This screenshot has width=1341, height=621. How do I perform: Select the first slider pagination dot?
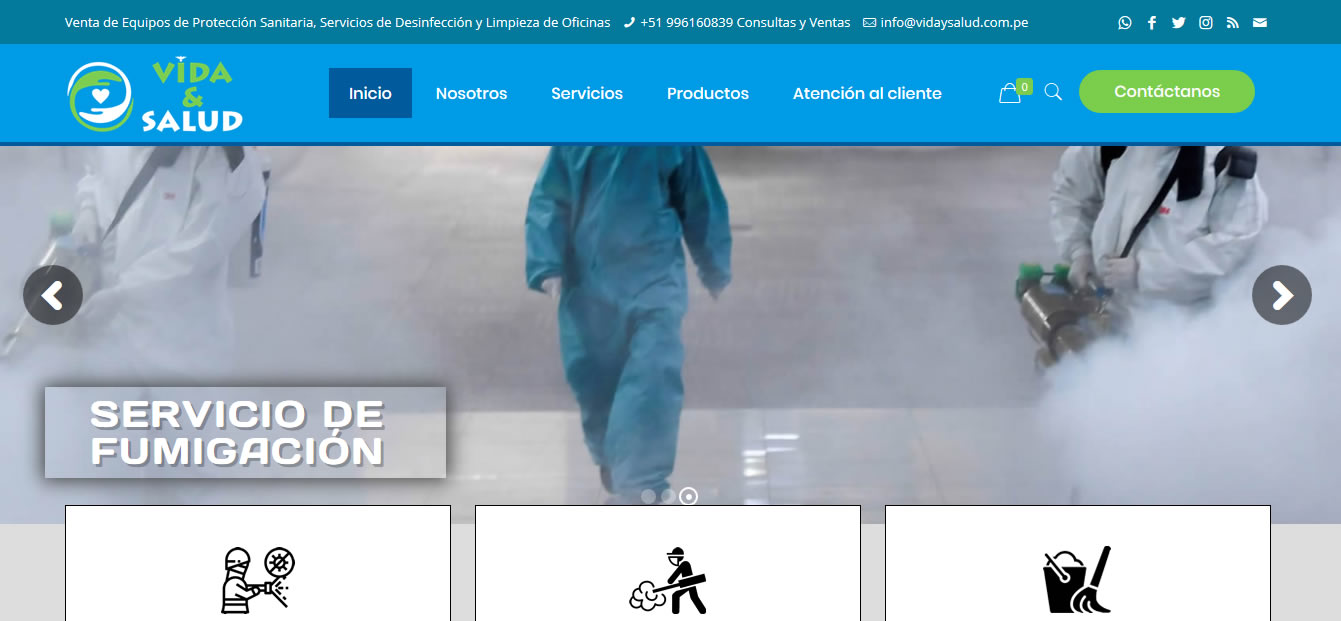[648, 496]
